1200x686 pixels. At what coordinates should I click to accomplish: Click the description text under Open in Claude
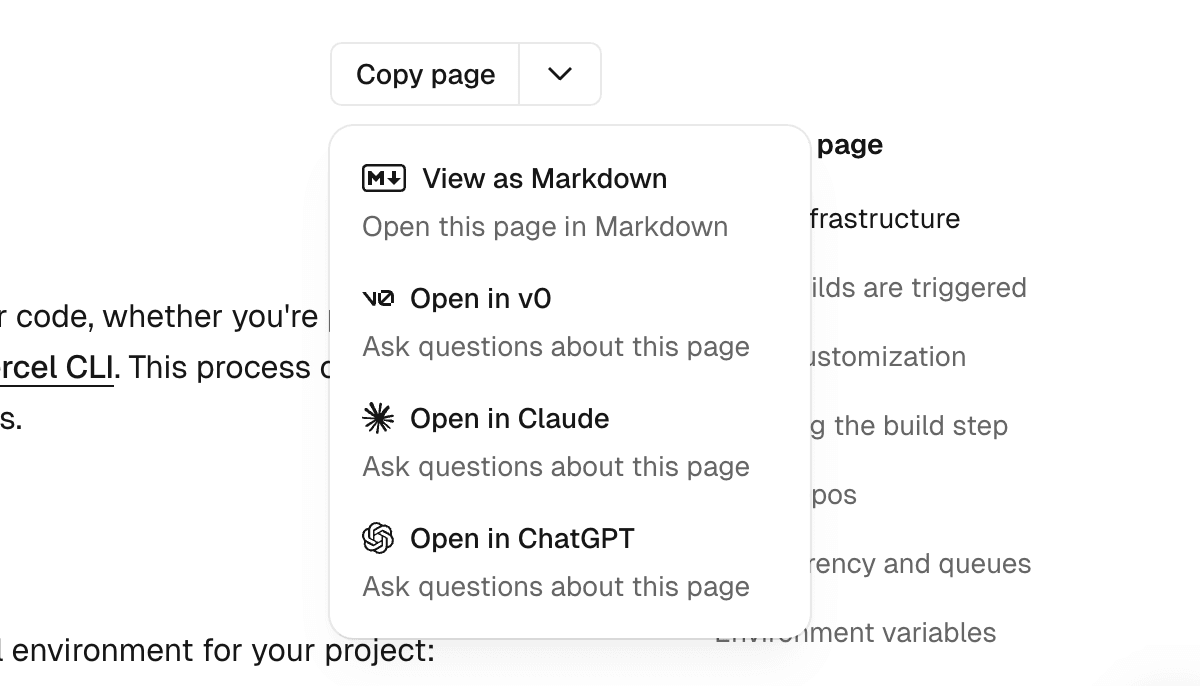pyautogui.click(x=556, y=467)
